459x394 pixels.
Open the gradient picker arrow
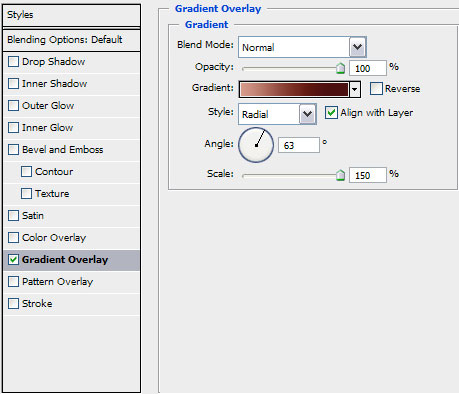355,90
